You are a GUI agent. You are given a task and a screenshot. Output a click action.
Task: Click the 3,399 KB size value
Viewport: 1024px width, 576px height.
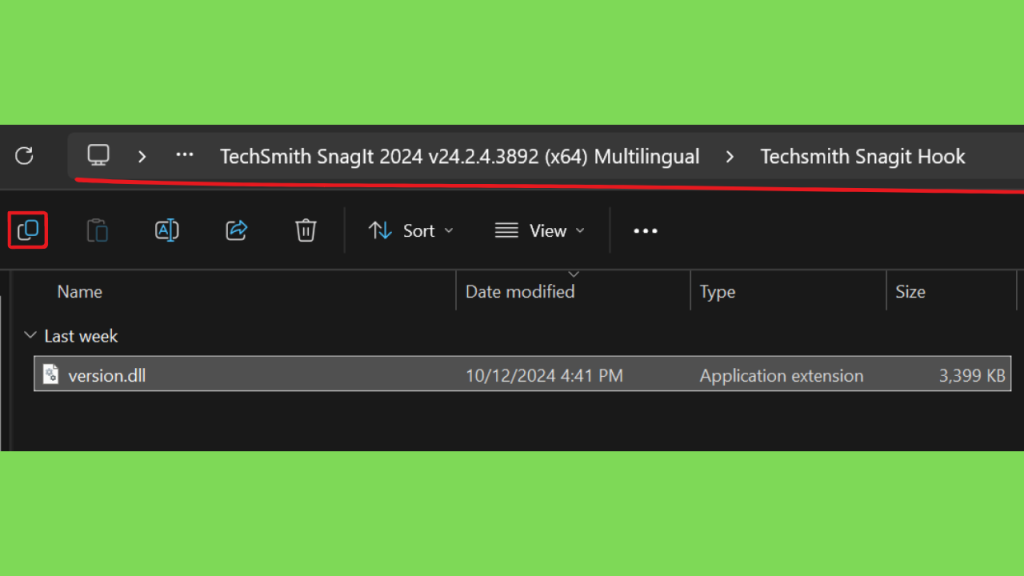972,376
